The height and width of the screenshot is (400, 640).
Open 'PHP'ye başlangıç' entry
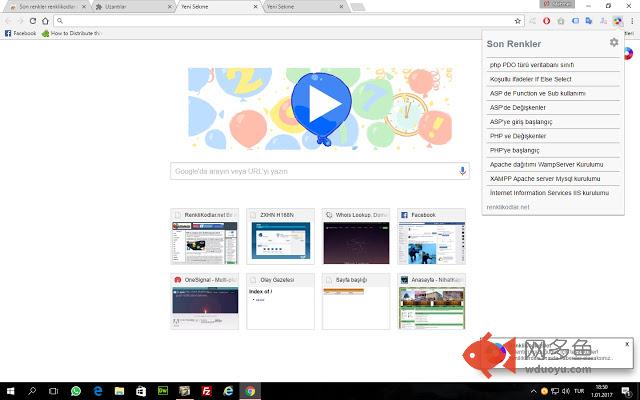pyautogui.click(x=553, y=150)
